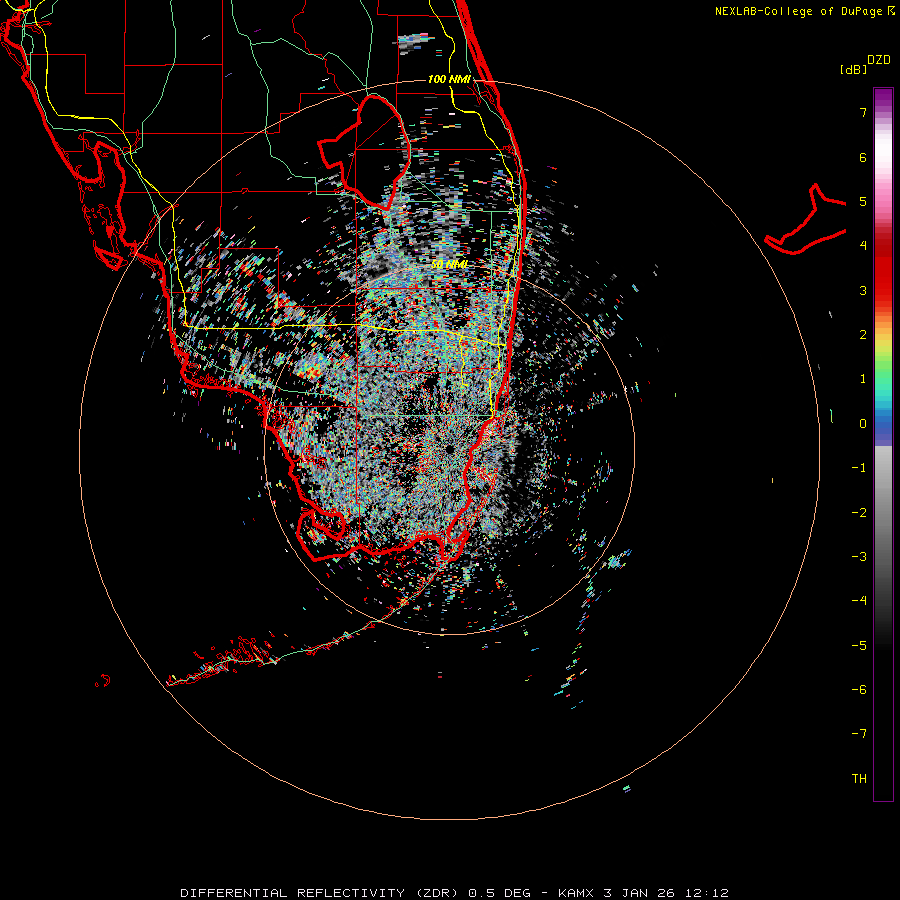Viewport: 900px width, 900px height.
Task: Click the 3 value on color scale
Action: [x=863, y=290]
